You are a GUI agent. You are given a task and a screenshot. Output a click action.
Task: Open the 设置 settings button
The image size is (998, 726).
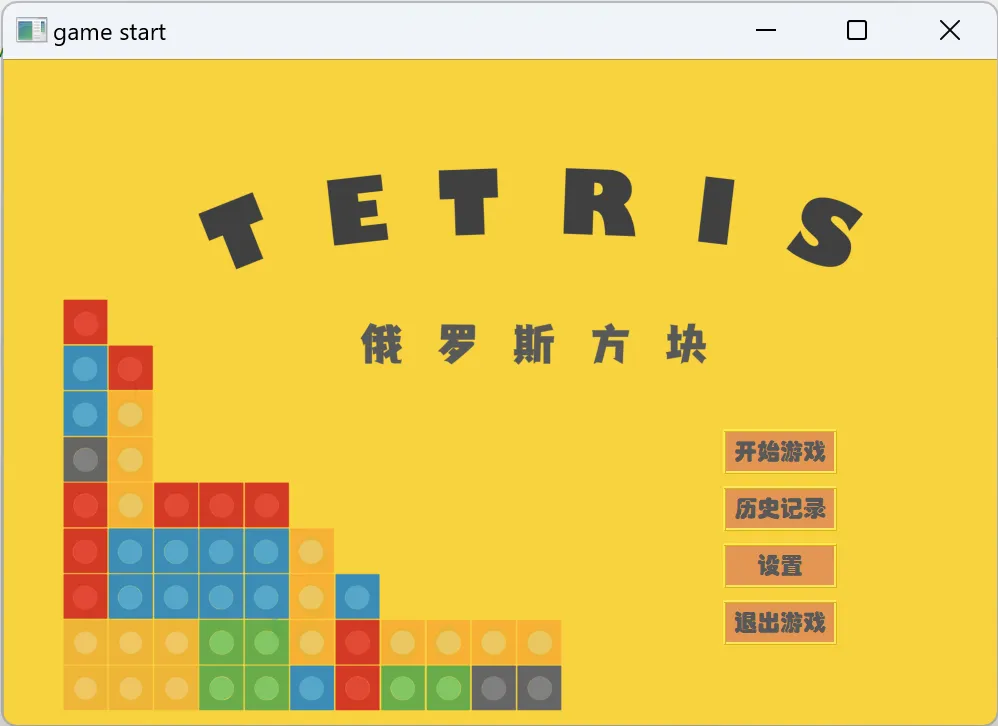point(779,566)
